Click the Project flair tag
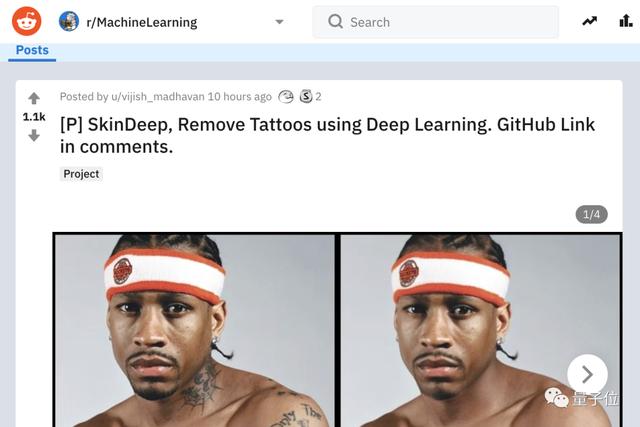This screenshot has width=640, height=427. click(x=81, y=174)
